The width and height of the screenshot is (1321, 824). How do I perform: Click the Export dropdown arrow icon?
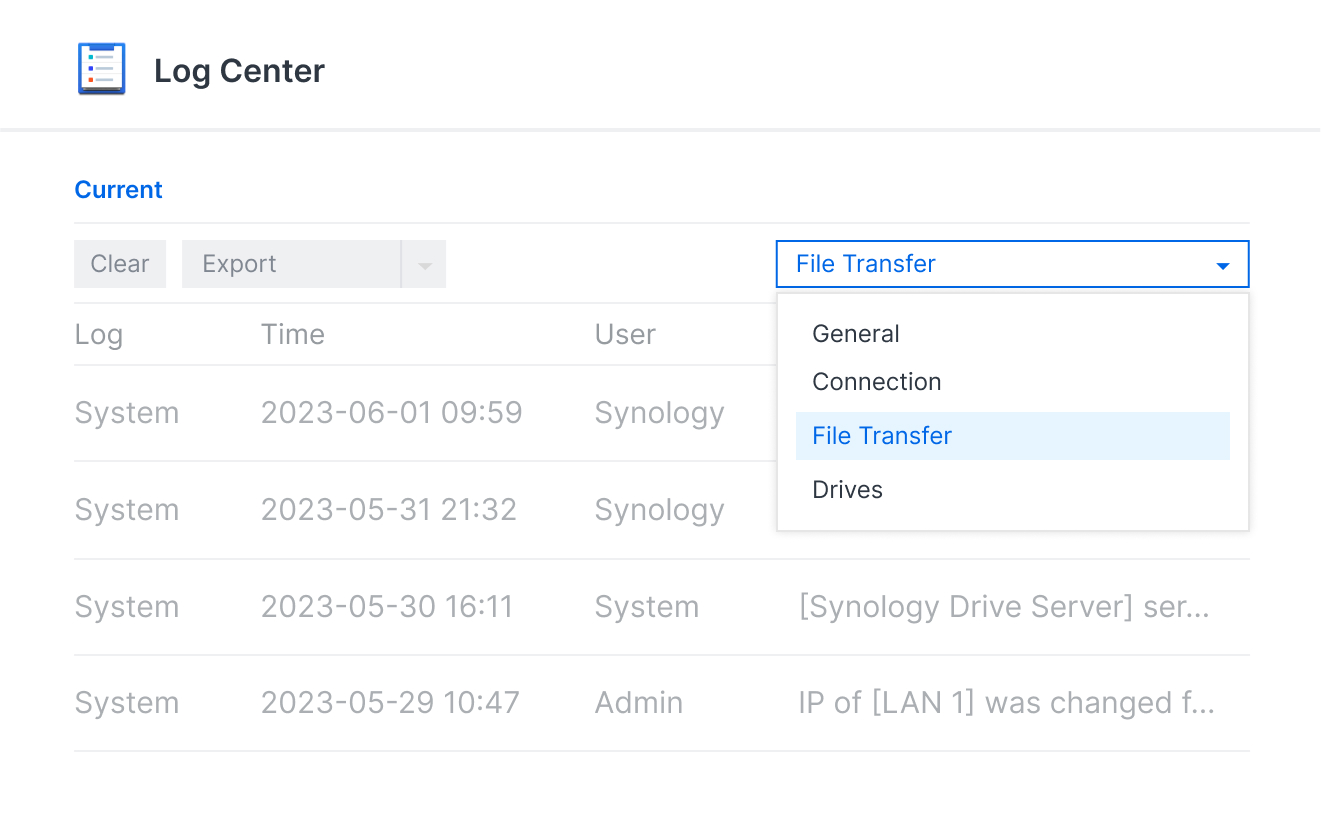point(424,263)
